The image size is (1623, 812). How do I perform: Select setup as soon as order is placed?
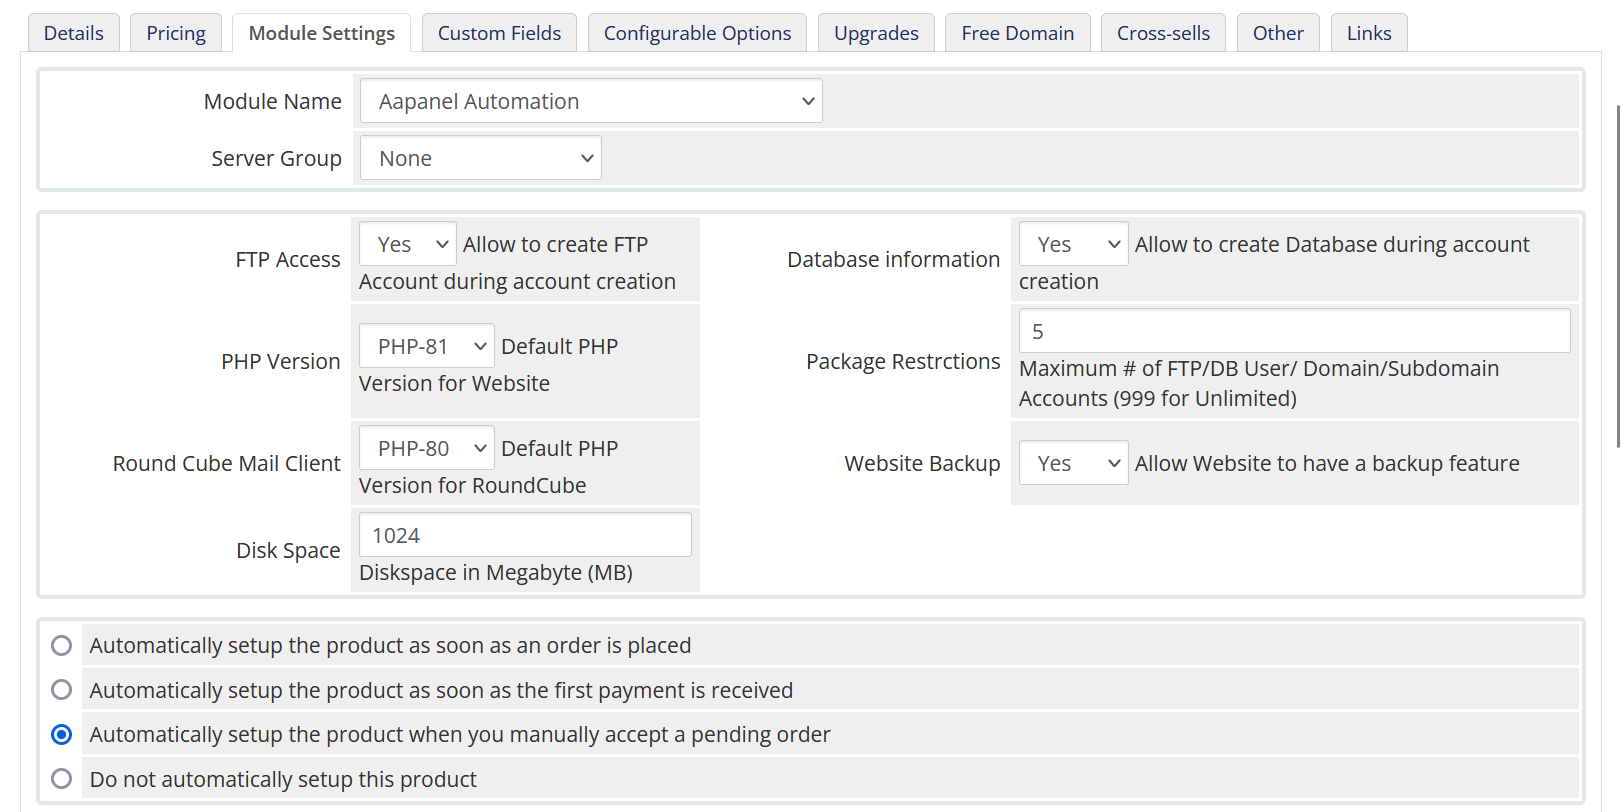pyautogui.click(x=62, y=645)
